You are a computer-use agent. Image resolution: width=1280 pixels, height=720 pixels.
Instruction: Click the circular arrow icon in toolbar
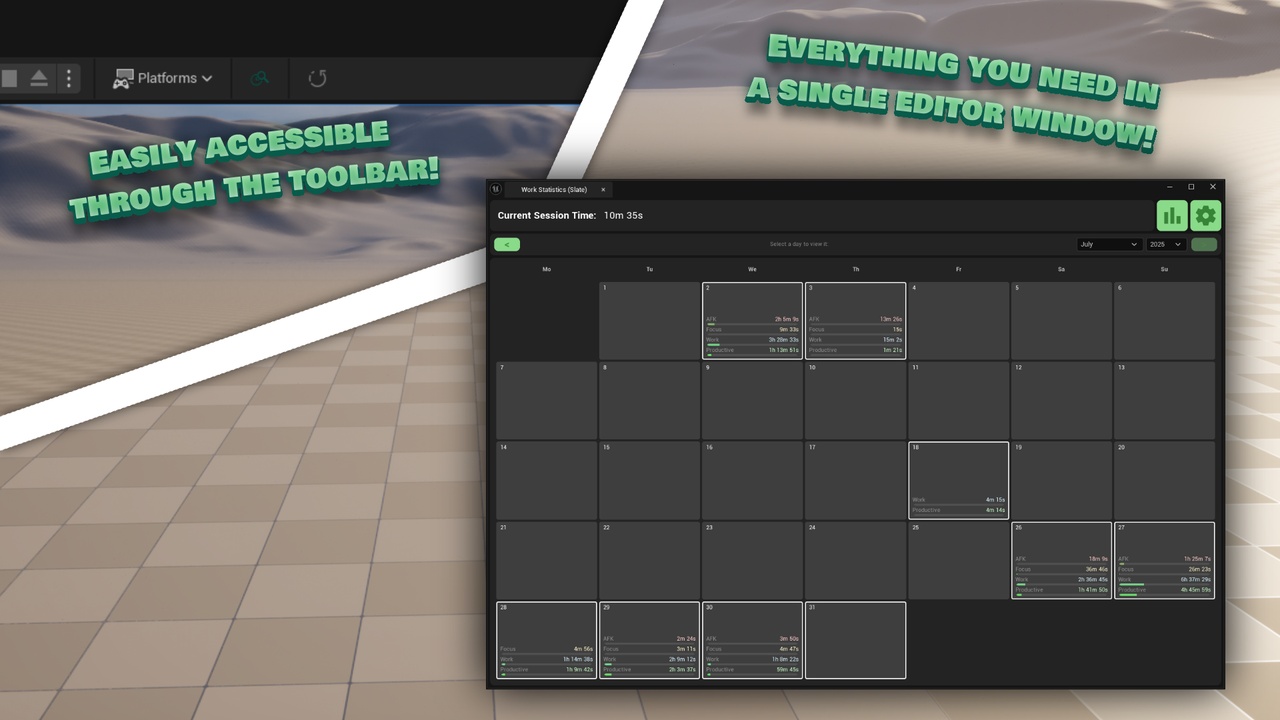(x=318, y=78)
